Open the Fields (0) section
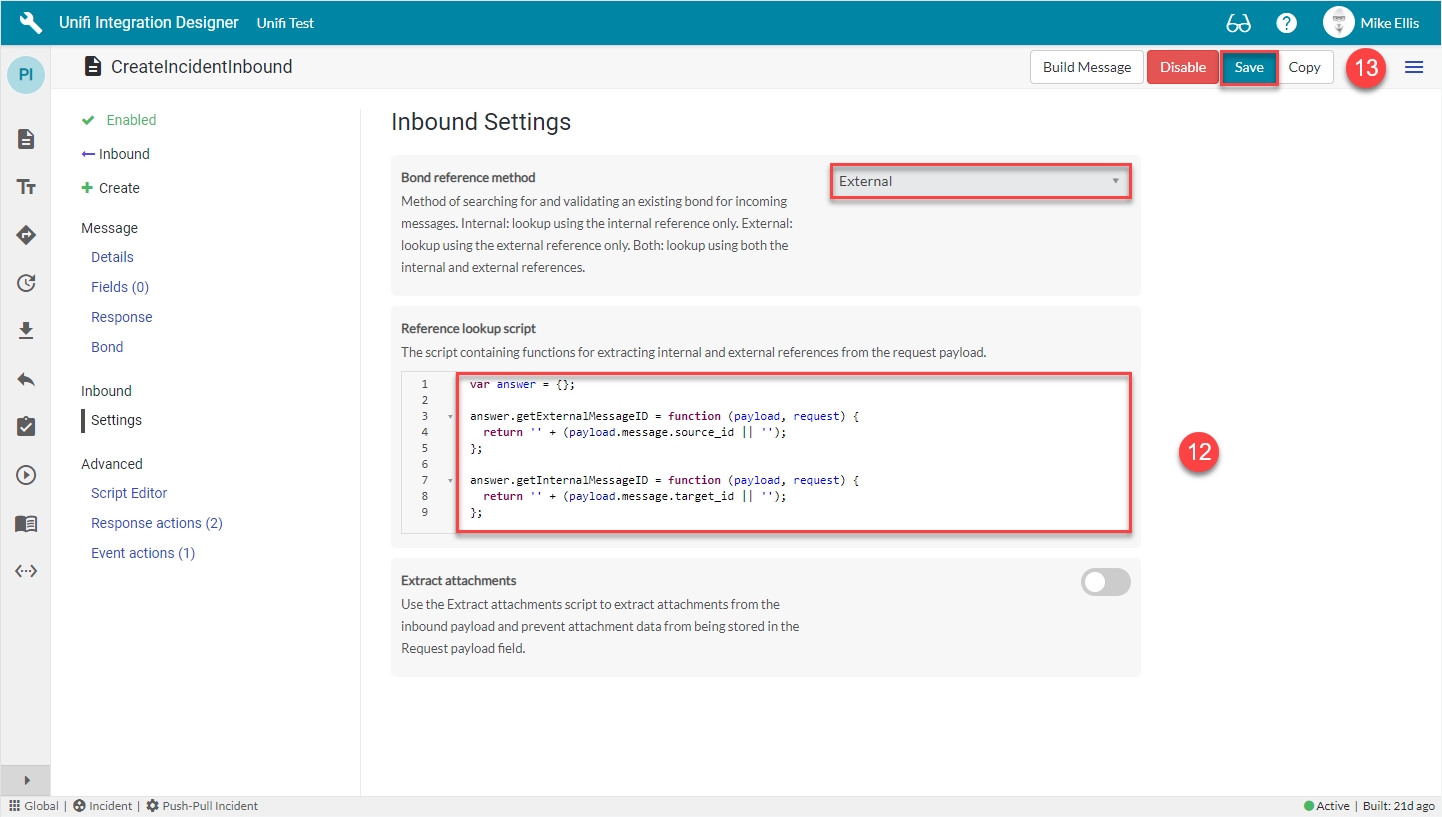 pyautogui.click(x=120, y=287)
